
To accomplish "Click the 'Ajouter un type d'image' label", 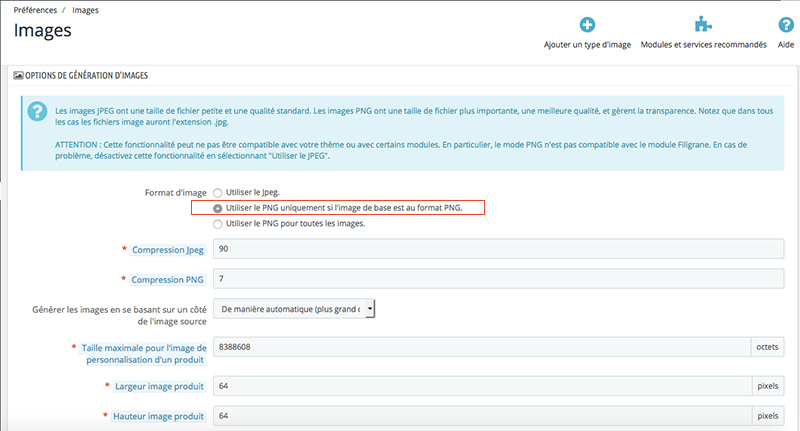I will [x=587, y=45].
